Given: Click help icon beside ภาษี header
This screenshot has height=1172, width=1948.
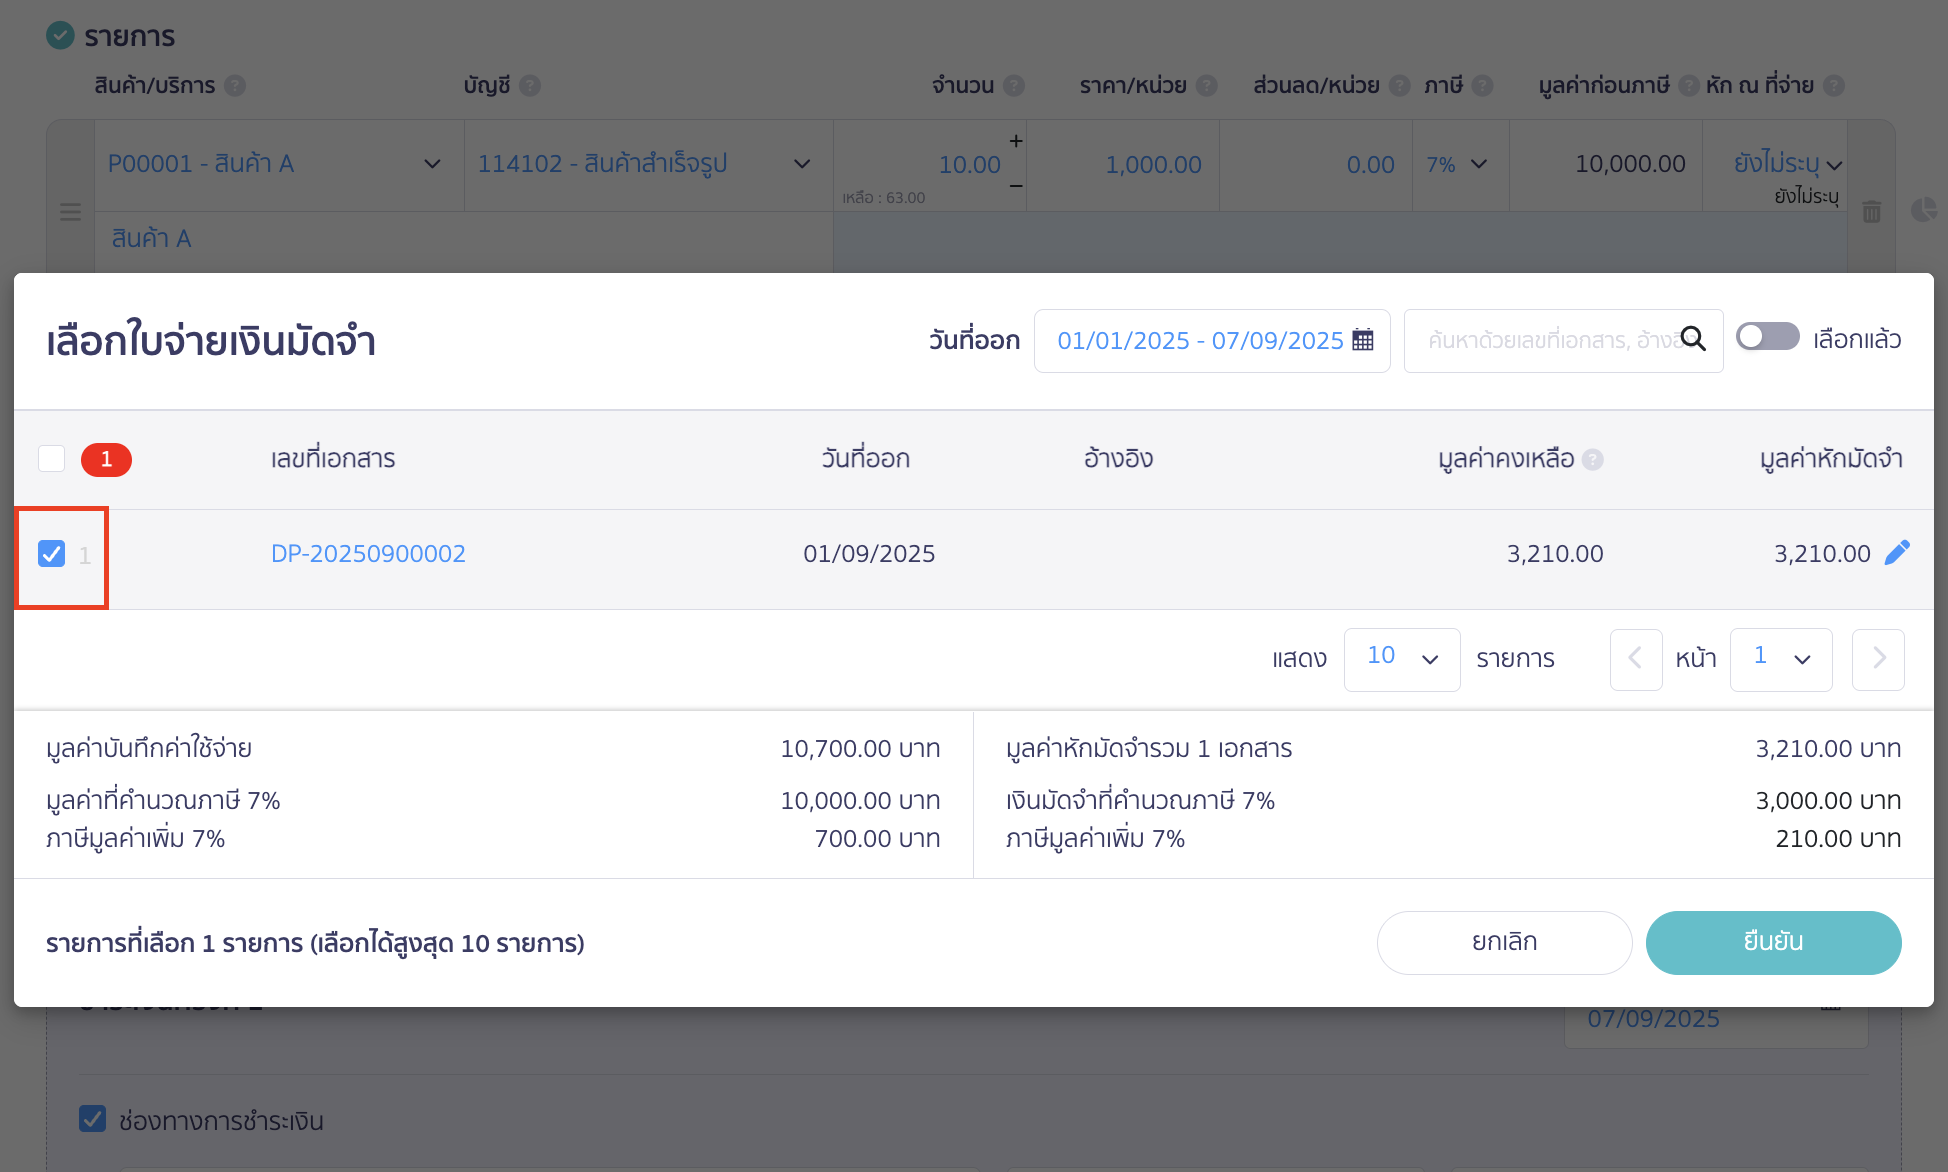Looking at the screenshot, I should [1483, 86].
